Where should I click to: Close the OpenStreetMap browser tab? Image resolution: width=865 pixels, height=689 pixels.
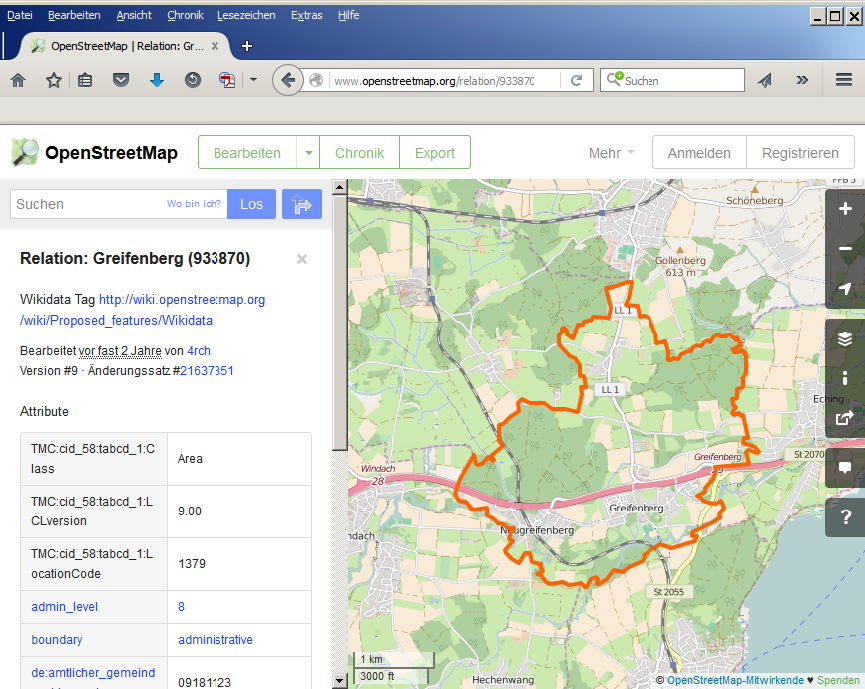coord(215,46)
